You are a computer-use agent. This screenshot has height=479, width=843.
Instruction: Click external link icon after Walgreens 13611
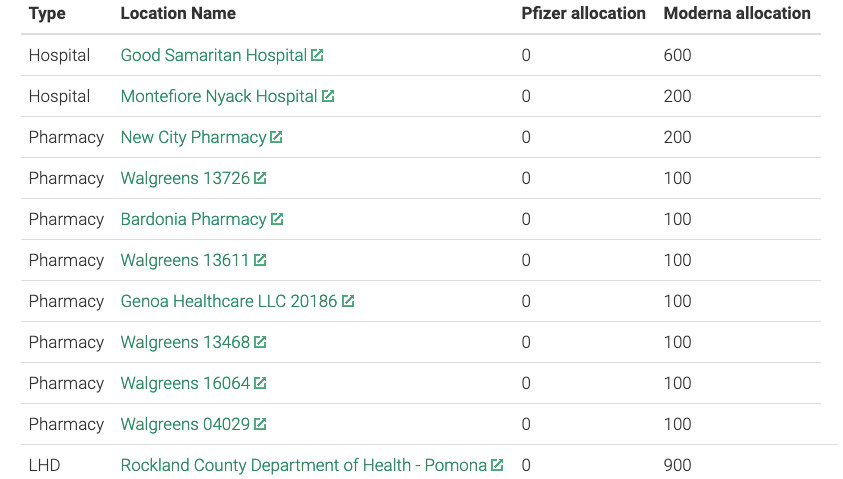[260, 261]
